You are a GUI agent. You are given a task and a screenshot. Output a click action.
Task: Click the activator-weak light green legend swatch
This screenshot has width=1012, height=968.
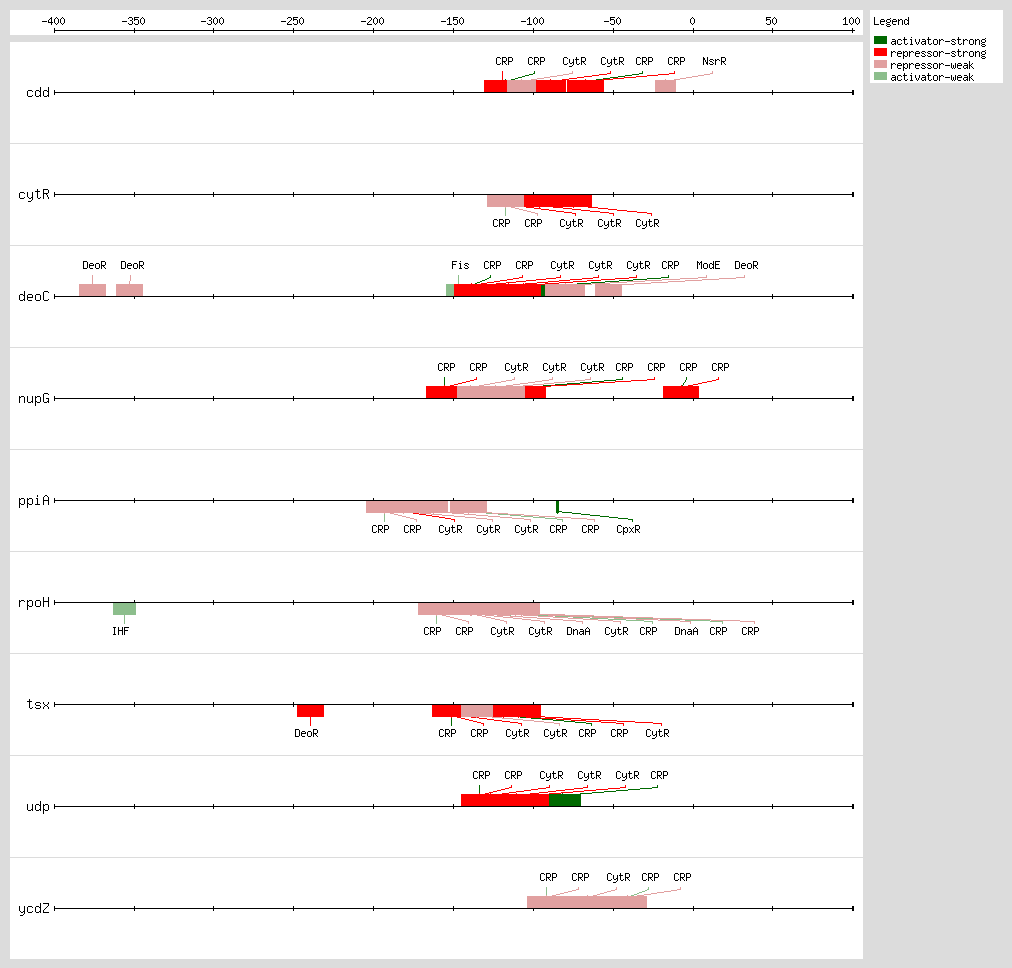[x=880, y=76]
